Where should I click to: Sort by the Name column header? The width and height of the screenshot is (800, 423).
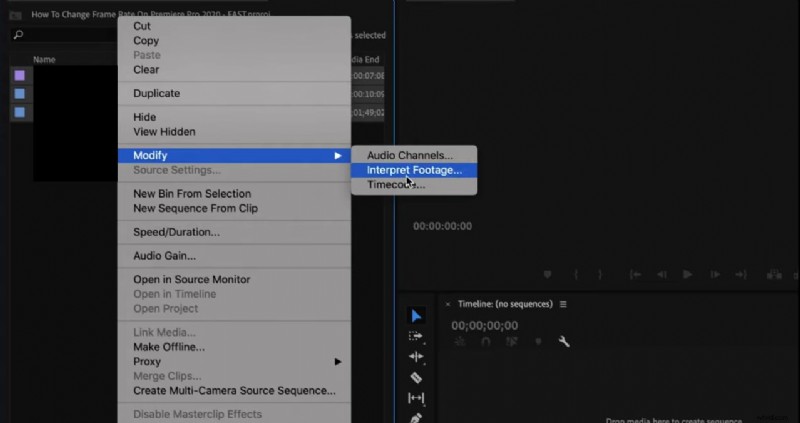pyautogui.click(x=44, y=60)
